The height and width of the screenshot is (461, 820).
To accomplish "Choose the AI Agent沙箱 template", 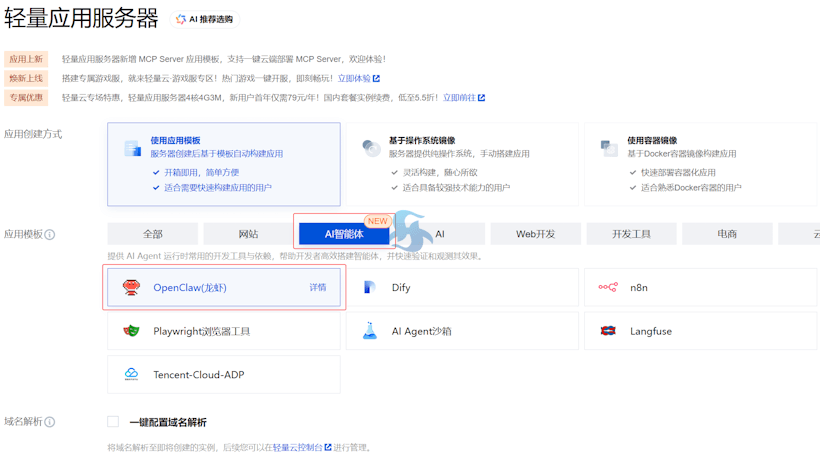I will [462, 331].
